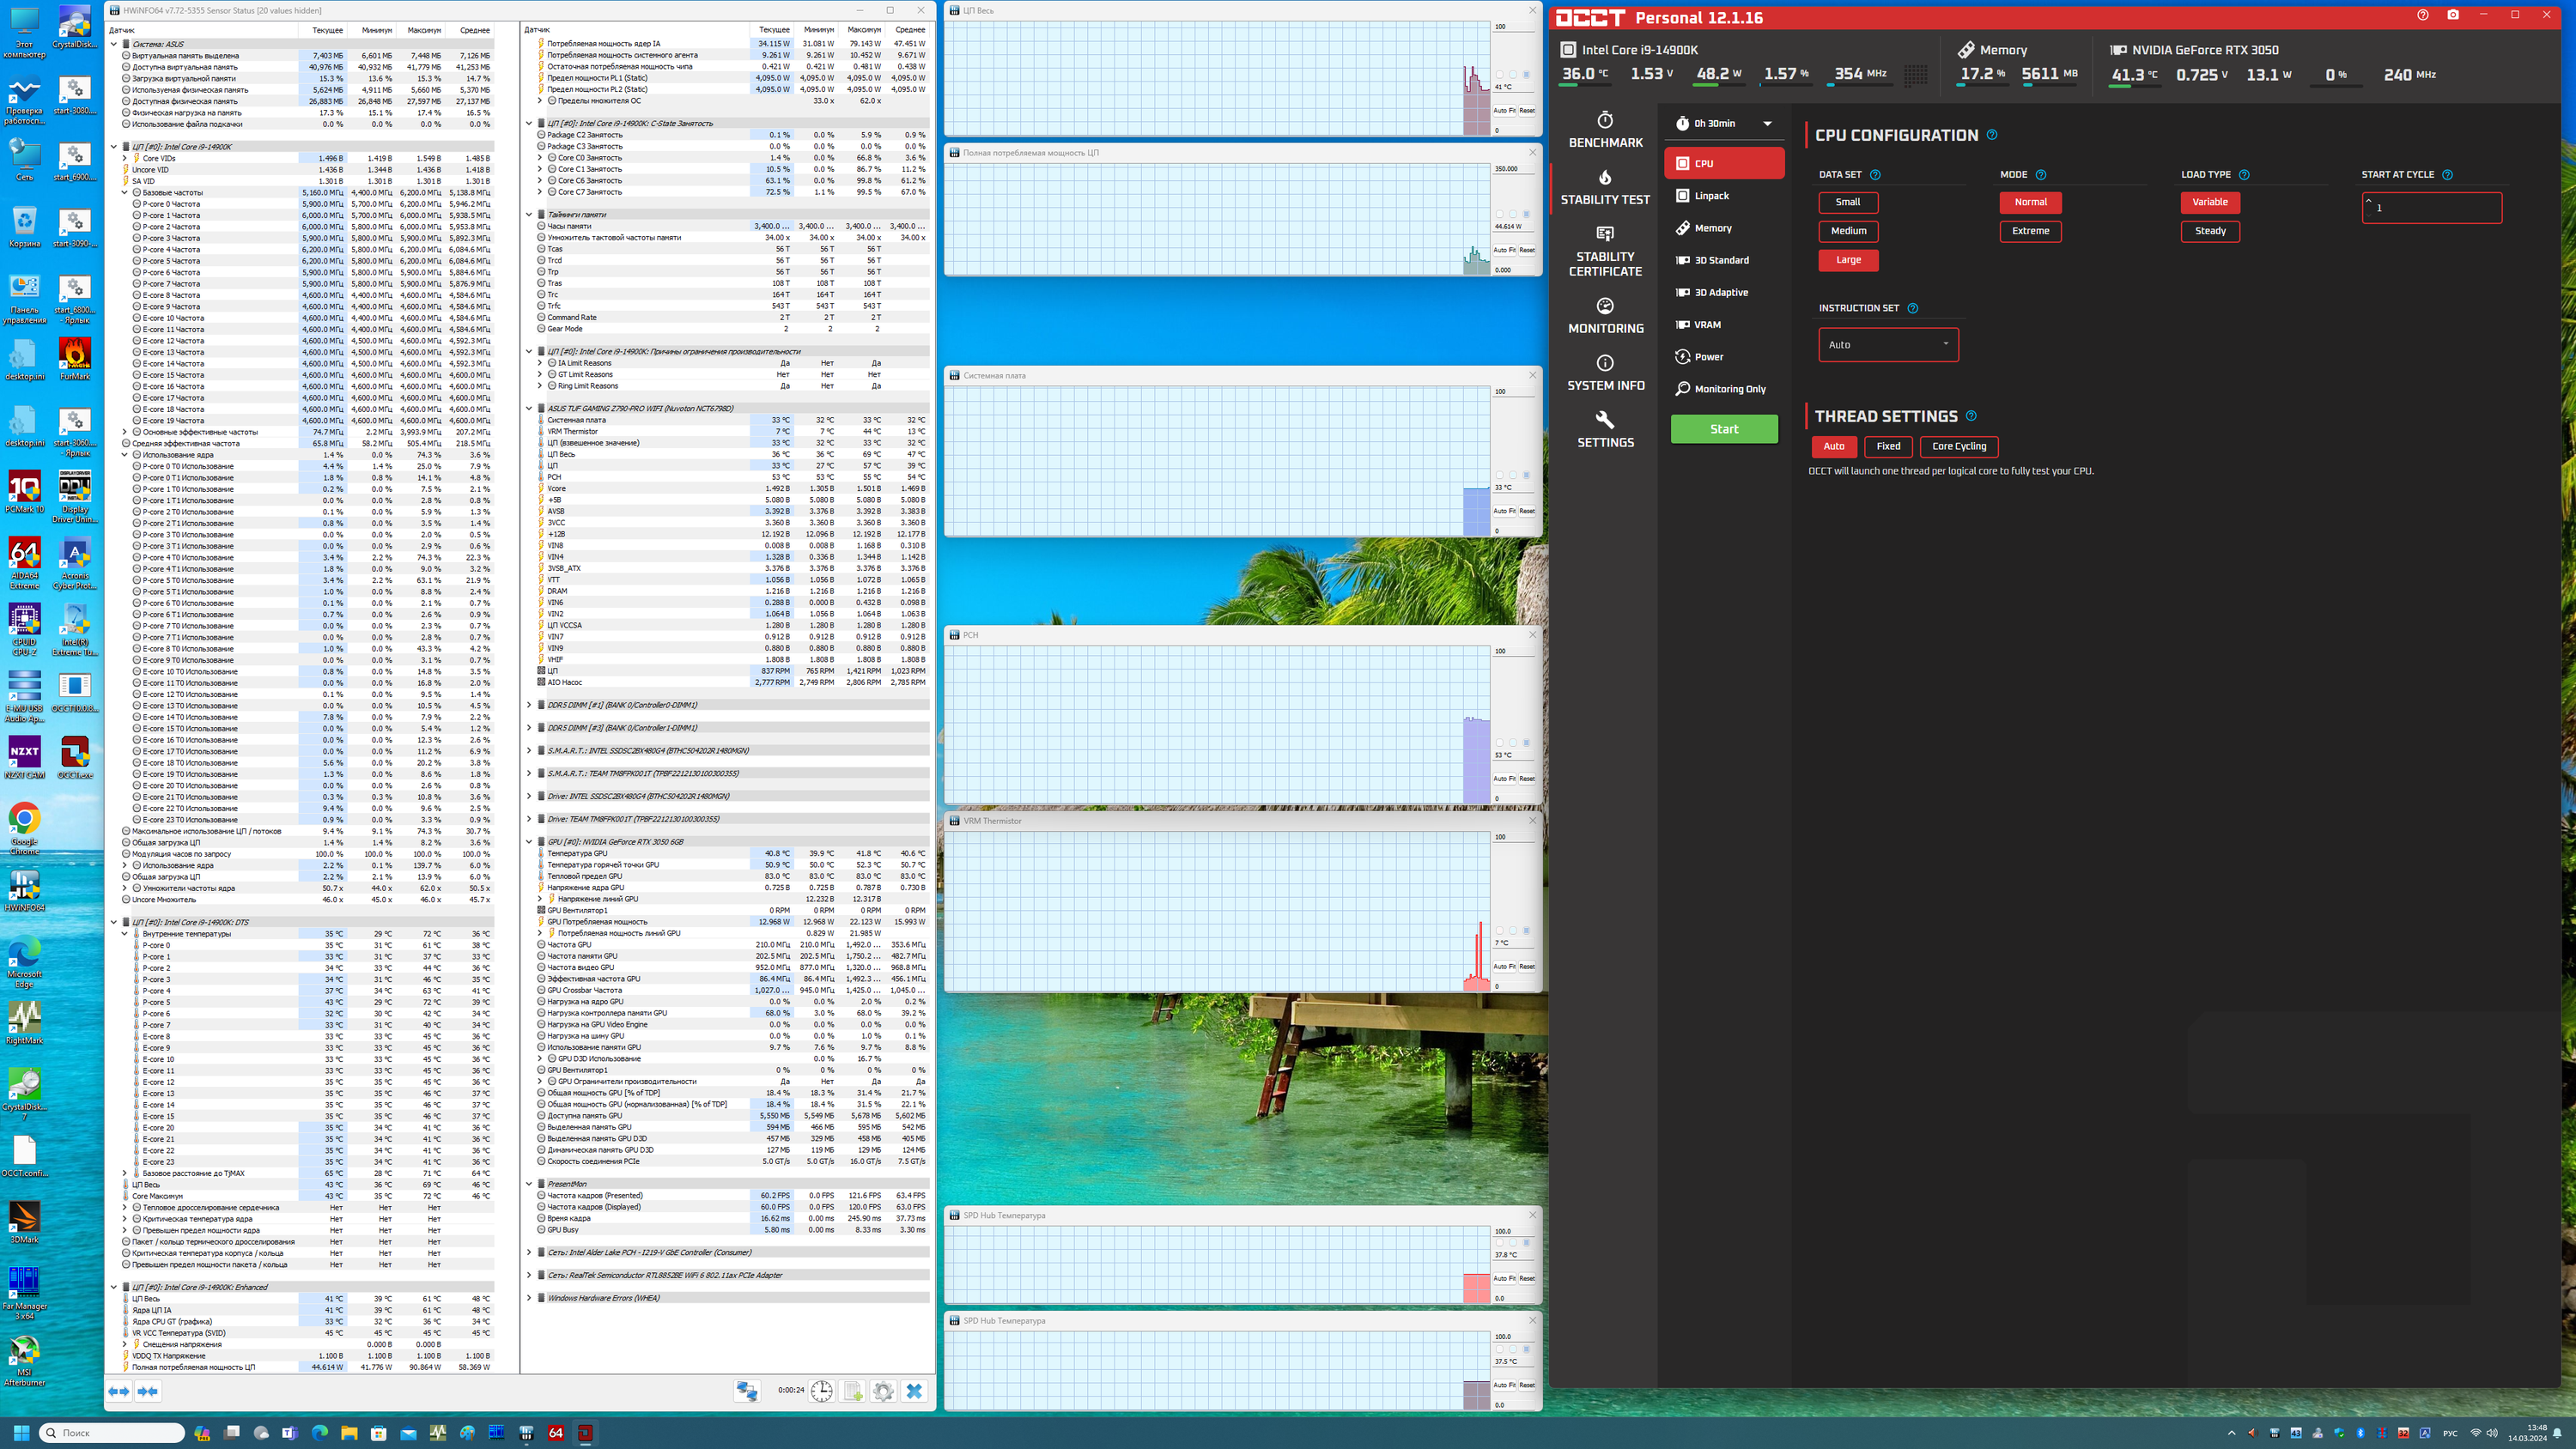Select Core Cycling thread setting
Image resolution: width=2576 pixels, height=1449 pixels.
(x=1959, y=446)
